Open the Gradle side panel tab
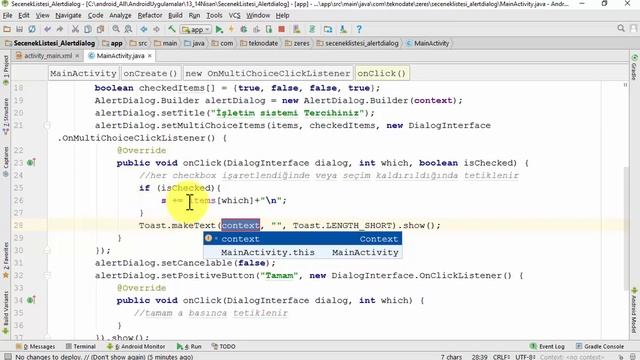Screen dimensions: 640x360 click(x=634, y=67)
